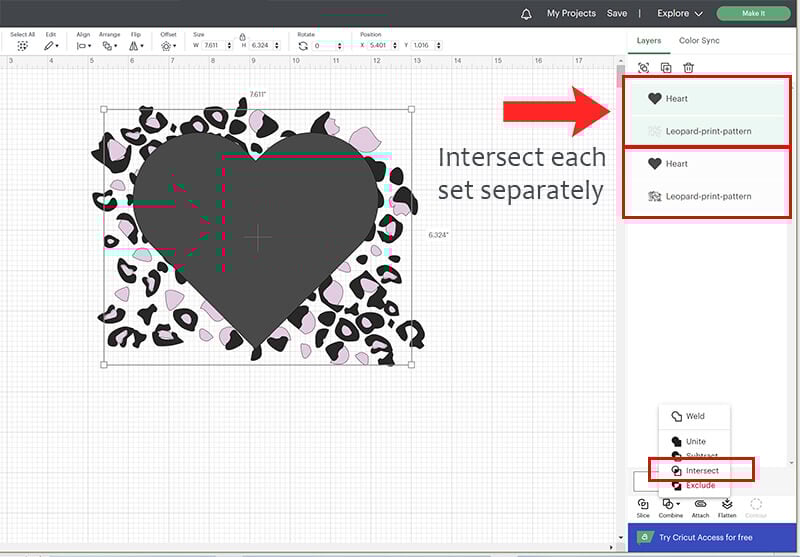Click the Rotate icon in toolbar
This screenshot has height=557, width=800.
coord(303,46)
